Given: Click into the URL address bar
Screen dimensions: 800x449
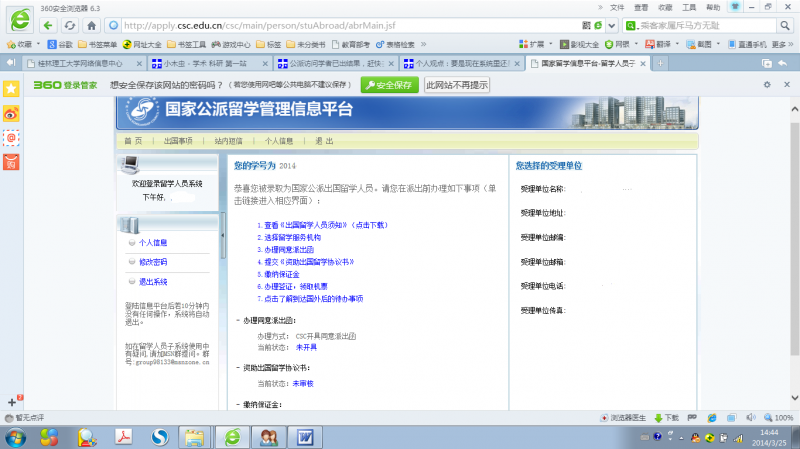Looking at the screenshot, I should click(x=347, y=26).
